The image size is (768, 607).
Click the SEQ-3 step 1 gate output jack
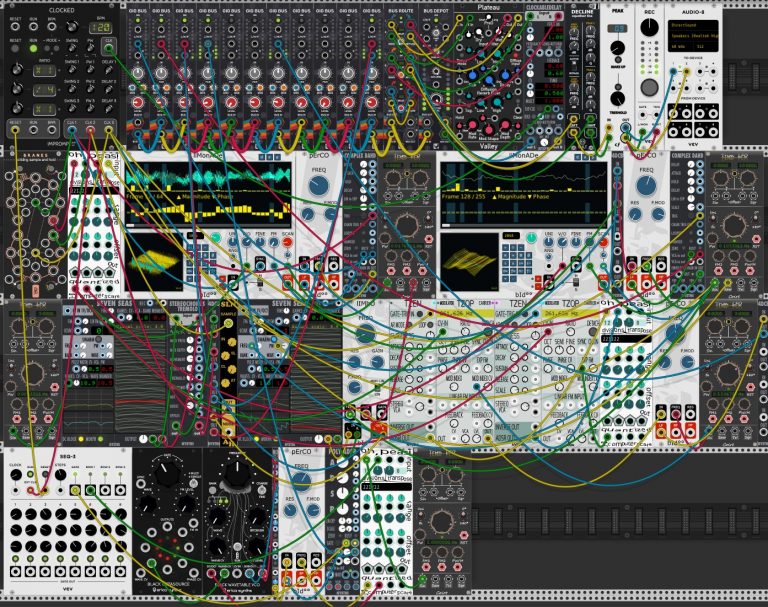tap(16, 572)
